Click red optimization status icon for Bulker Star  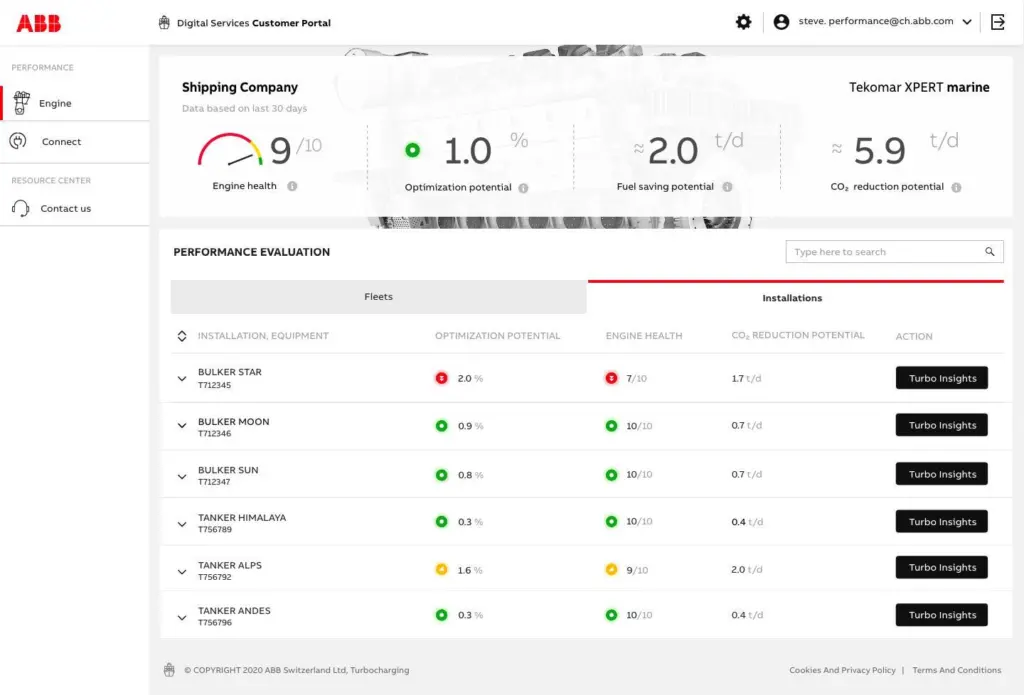pos(441,378)
